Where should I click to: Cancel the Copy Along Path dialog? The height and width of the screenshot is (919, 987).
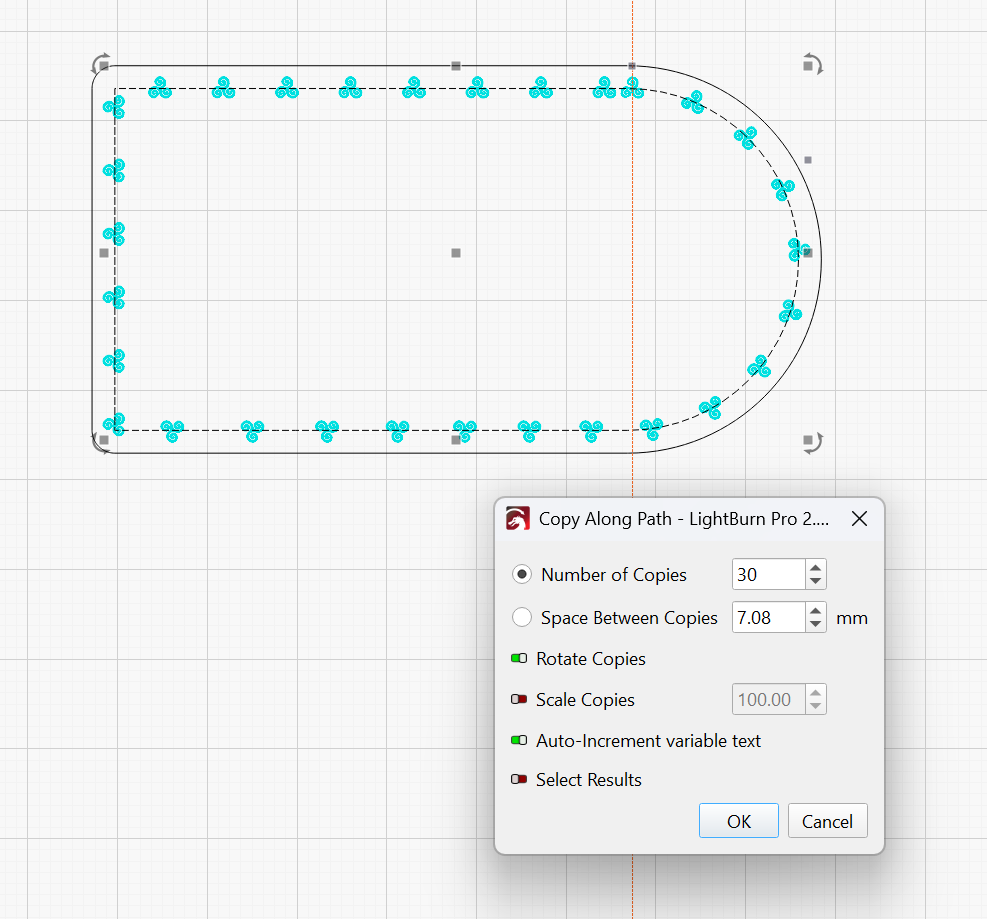827,821
